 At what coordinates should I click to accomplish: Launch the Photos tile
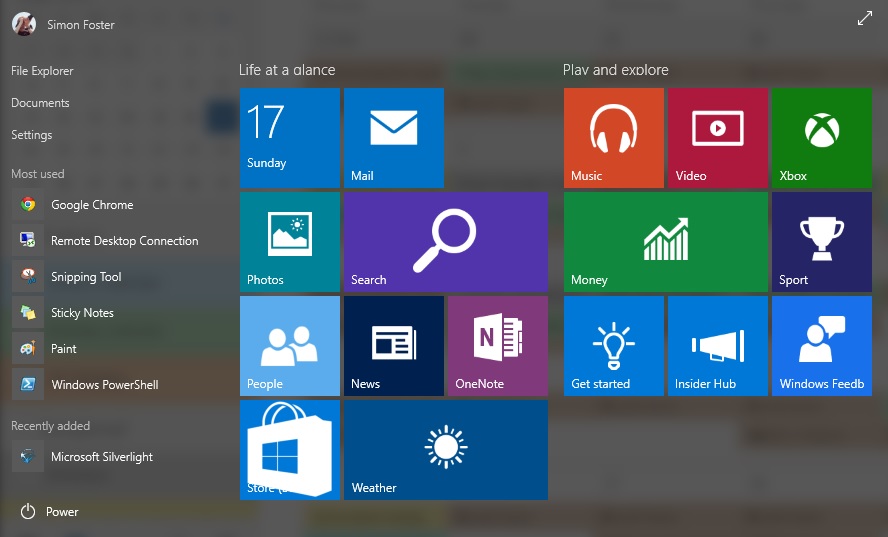tap(289, 242)
